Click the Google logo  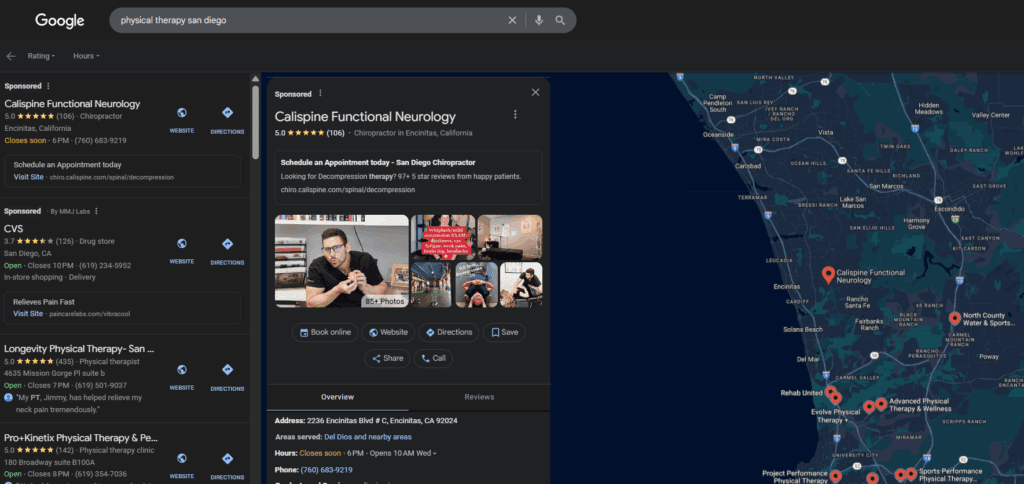coord(59,20)
